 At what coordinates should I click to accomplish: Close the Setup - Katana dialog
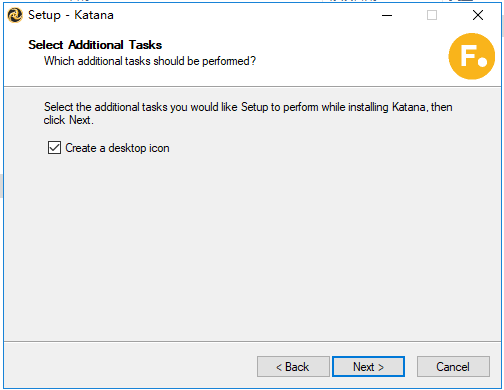pyautogui.click(x=478, y=15)
